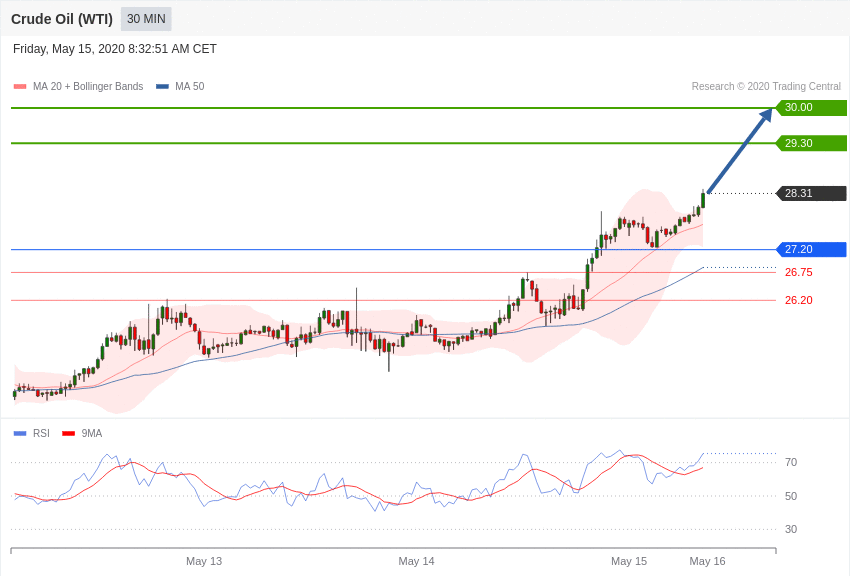Click the 30.00 green resistance price tag
The height and width of the screenshot is (576, 850).
click(x=811, y=107)
